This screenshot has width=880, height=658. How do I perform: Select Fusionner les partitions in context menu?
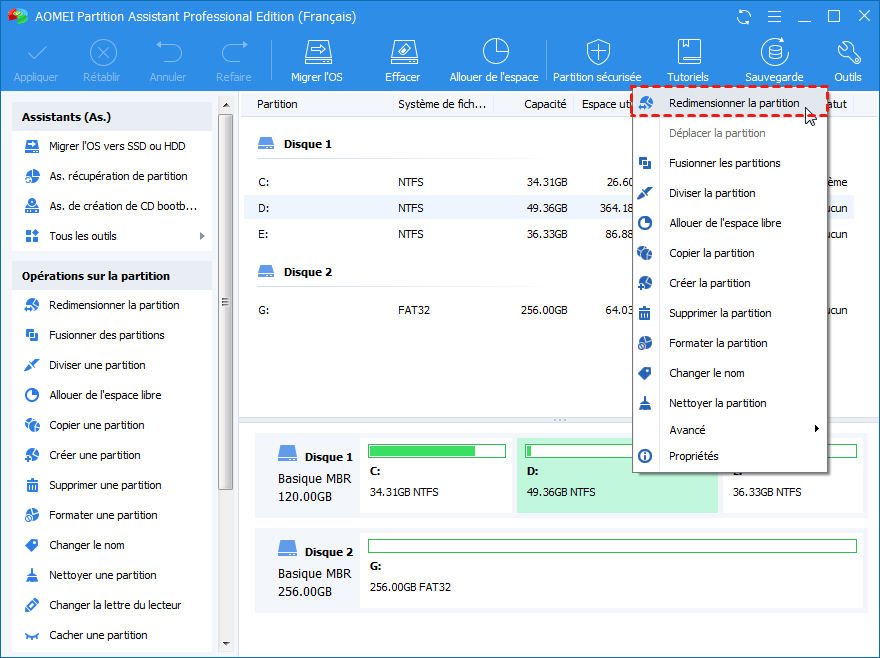click(724, 163)
